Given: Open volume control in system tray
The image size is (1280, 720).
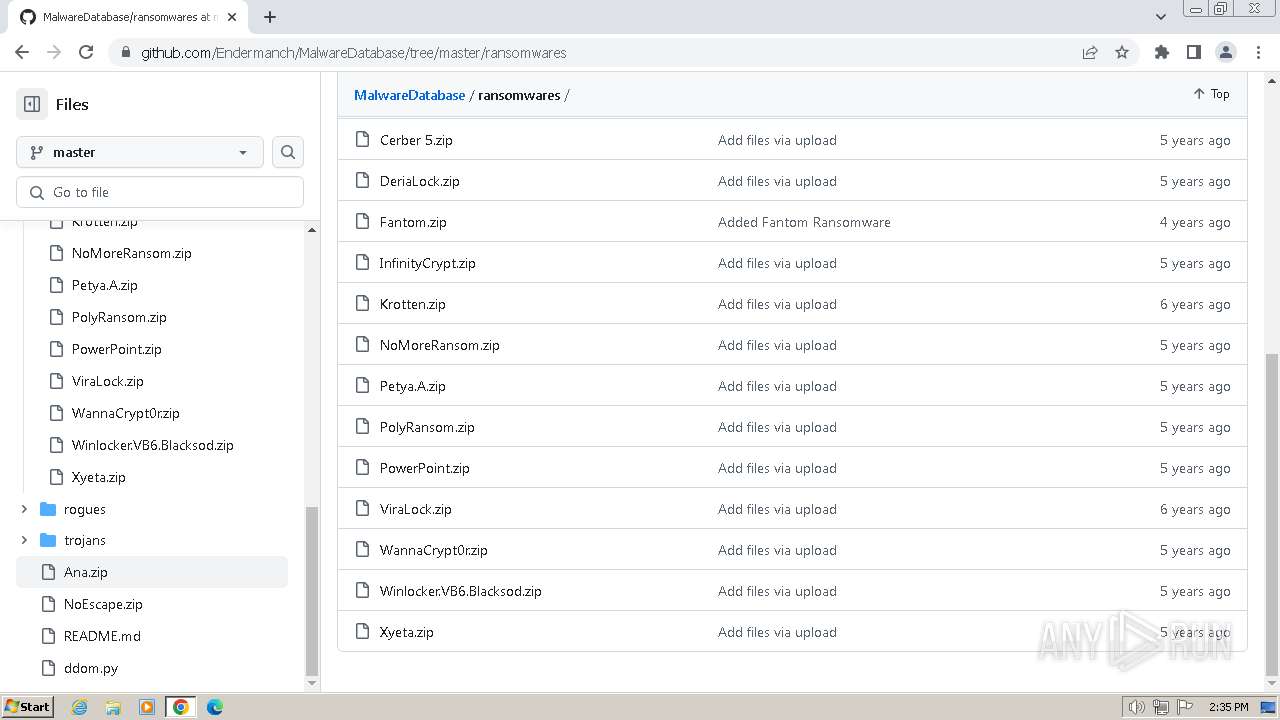Looking at the screenshot, I should click(1137, 707).
